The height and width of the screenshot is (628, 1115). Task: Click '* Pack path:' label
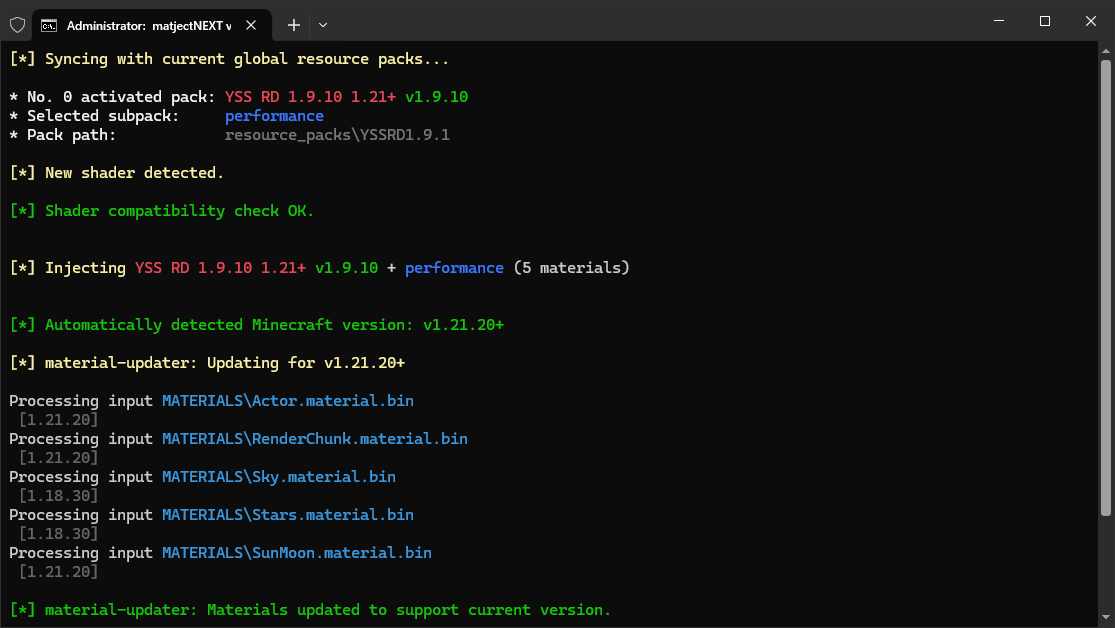63,135
